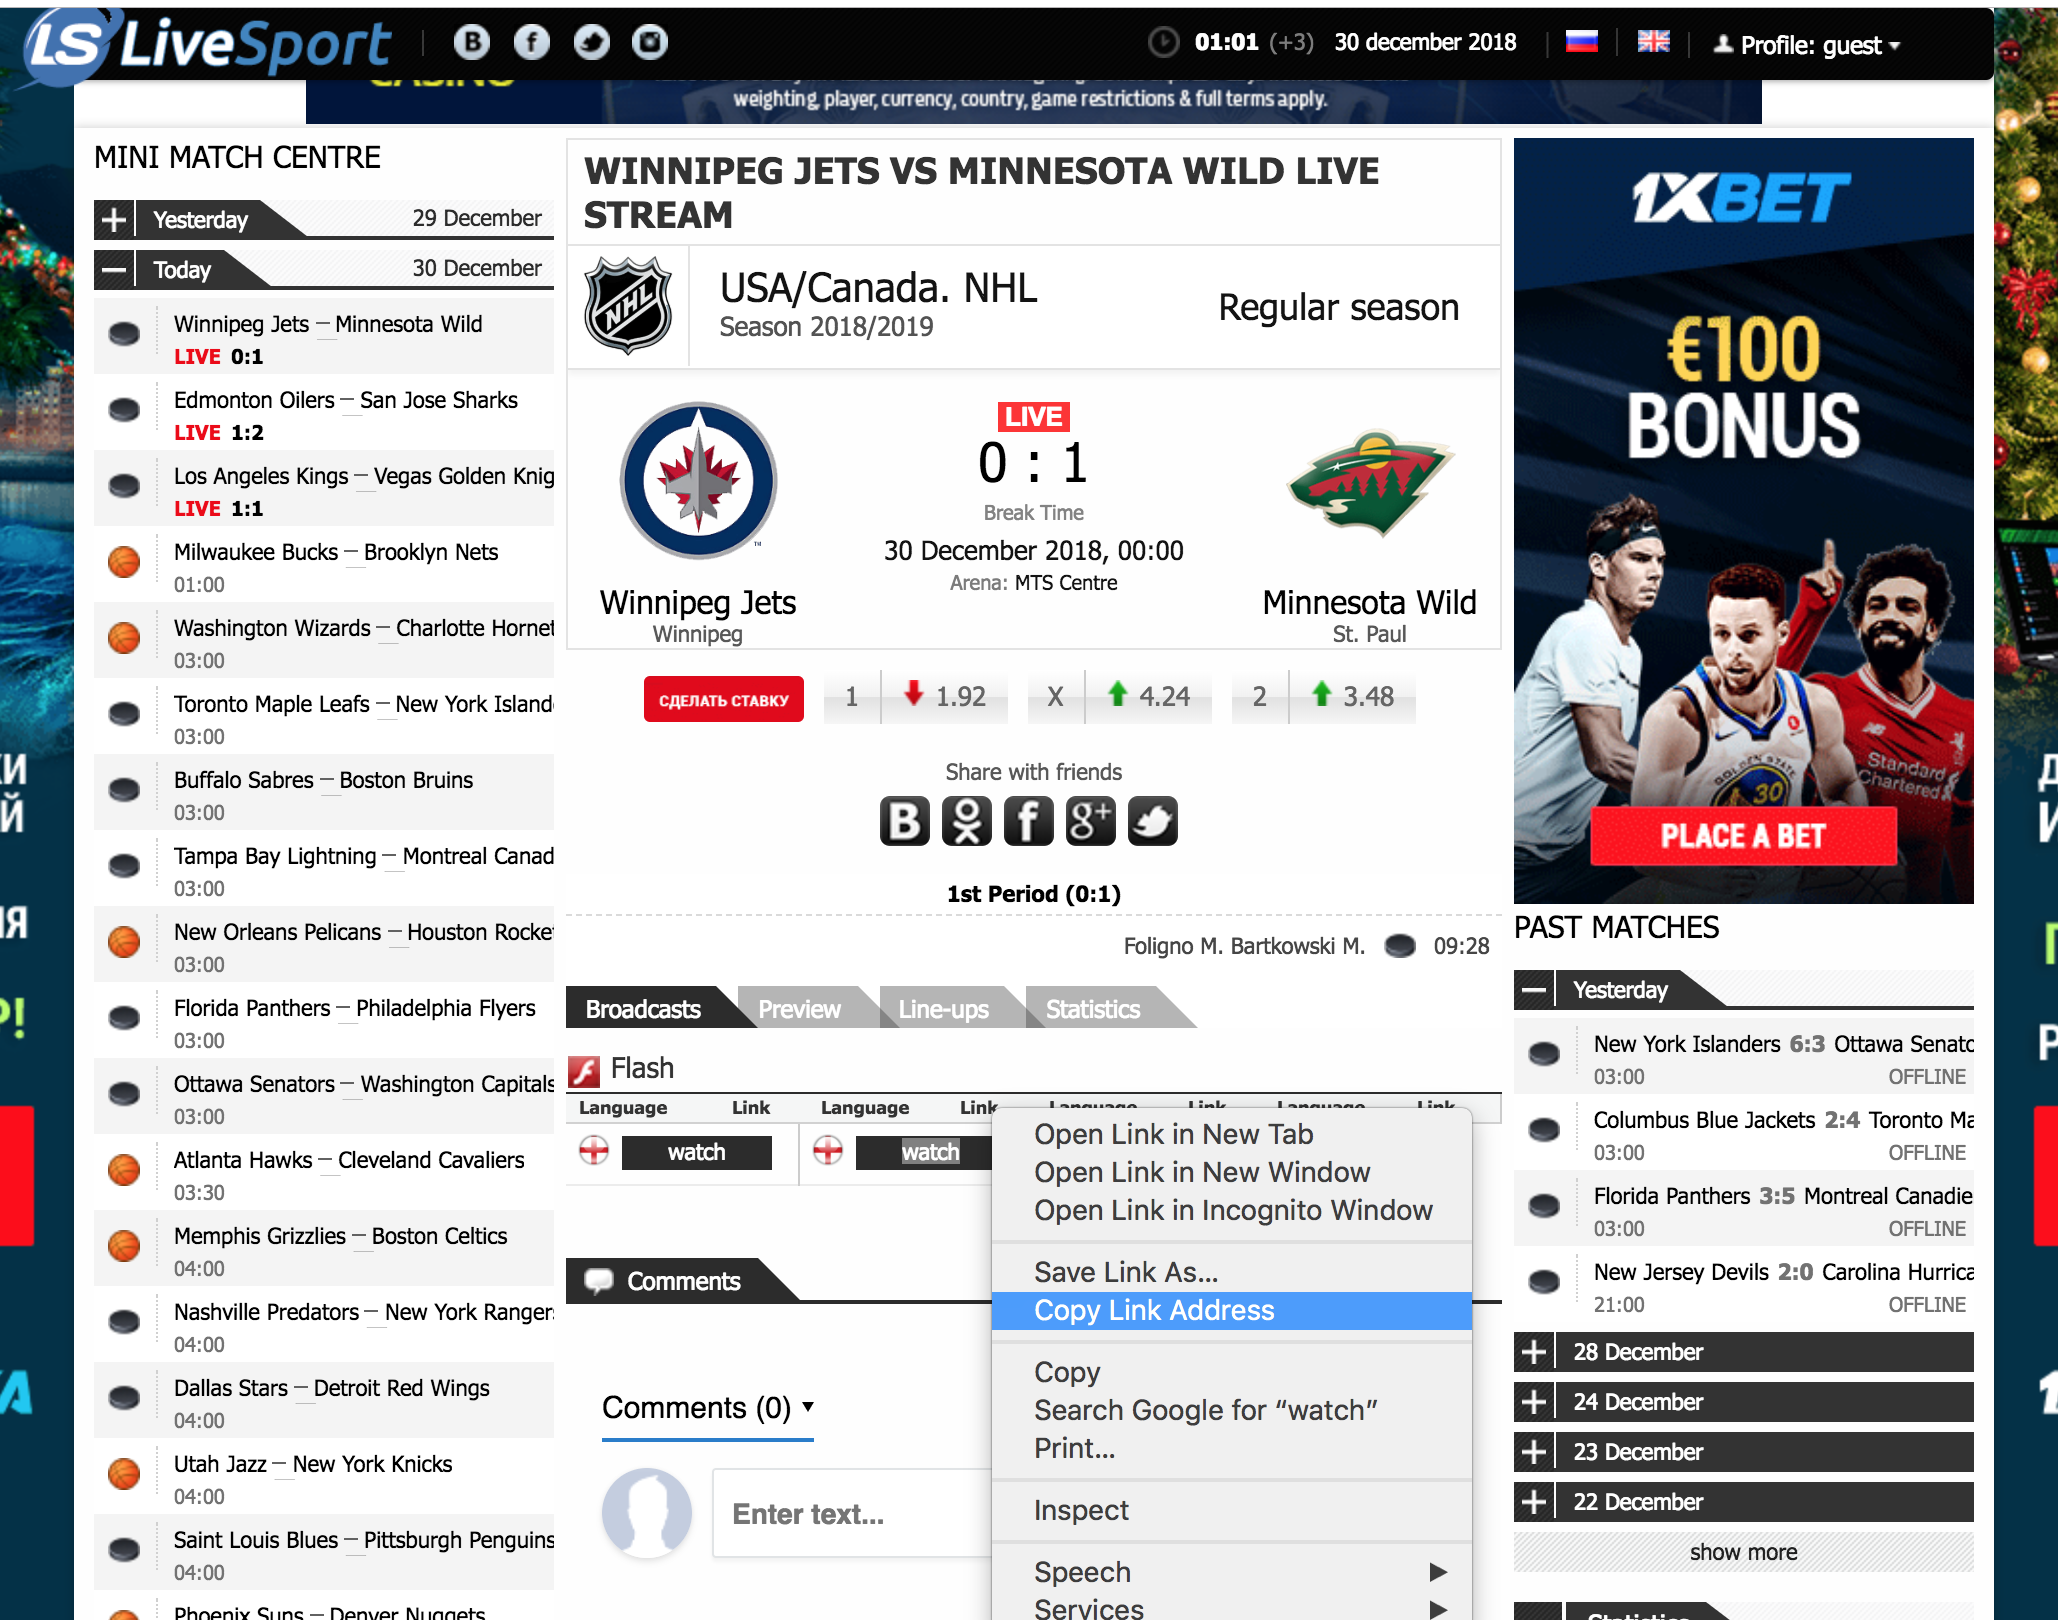Collapse Yesterday past matches section
The height and width of the screenshot is (1620, 2058).
tap(1534, 990)
